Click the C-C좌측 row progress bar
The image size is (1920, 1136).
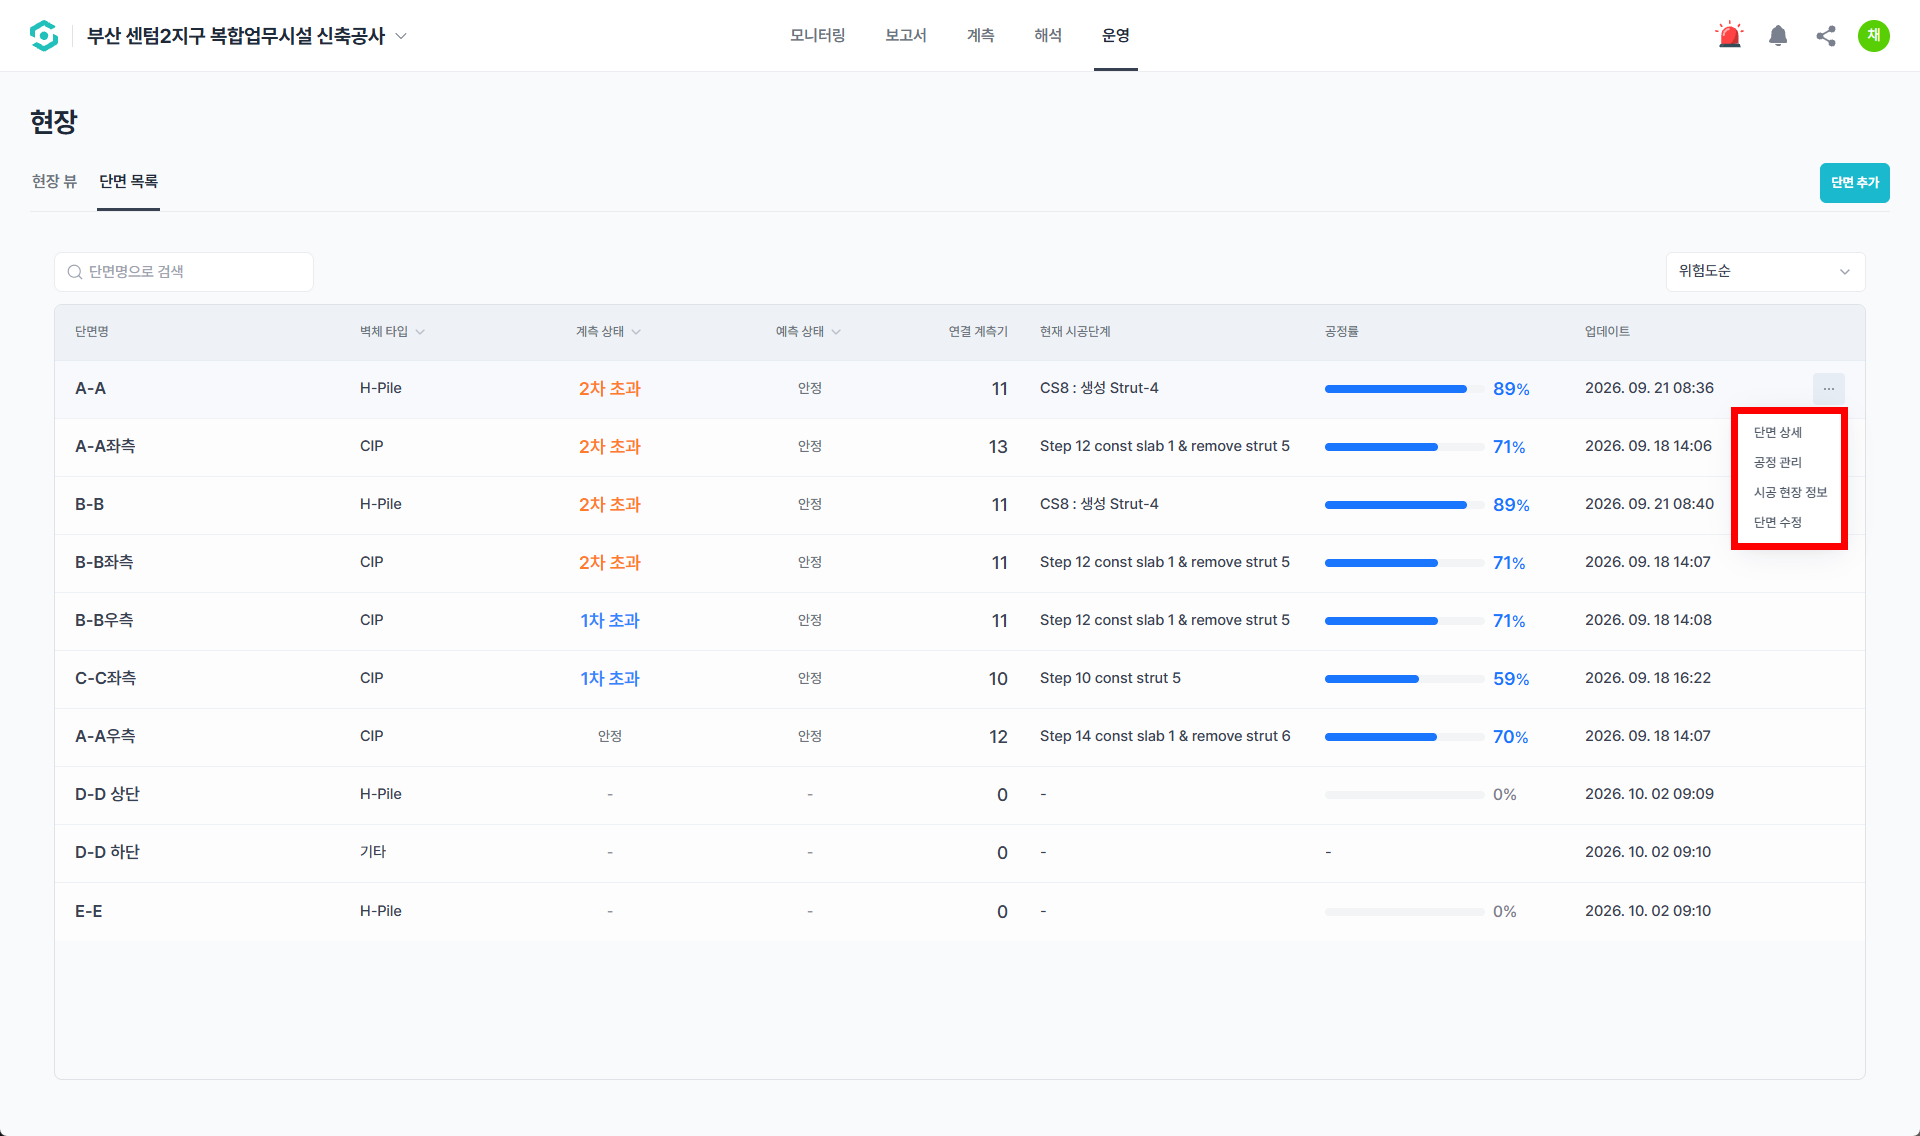coord(1404,679)
